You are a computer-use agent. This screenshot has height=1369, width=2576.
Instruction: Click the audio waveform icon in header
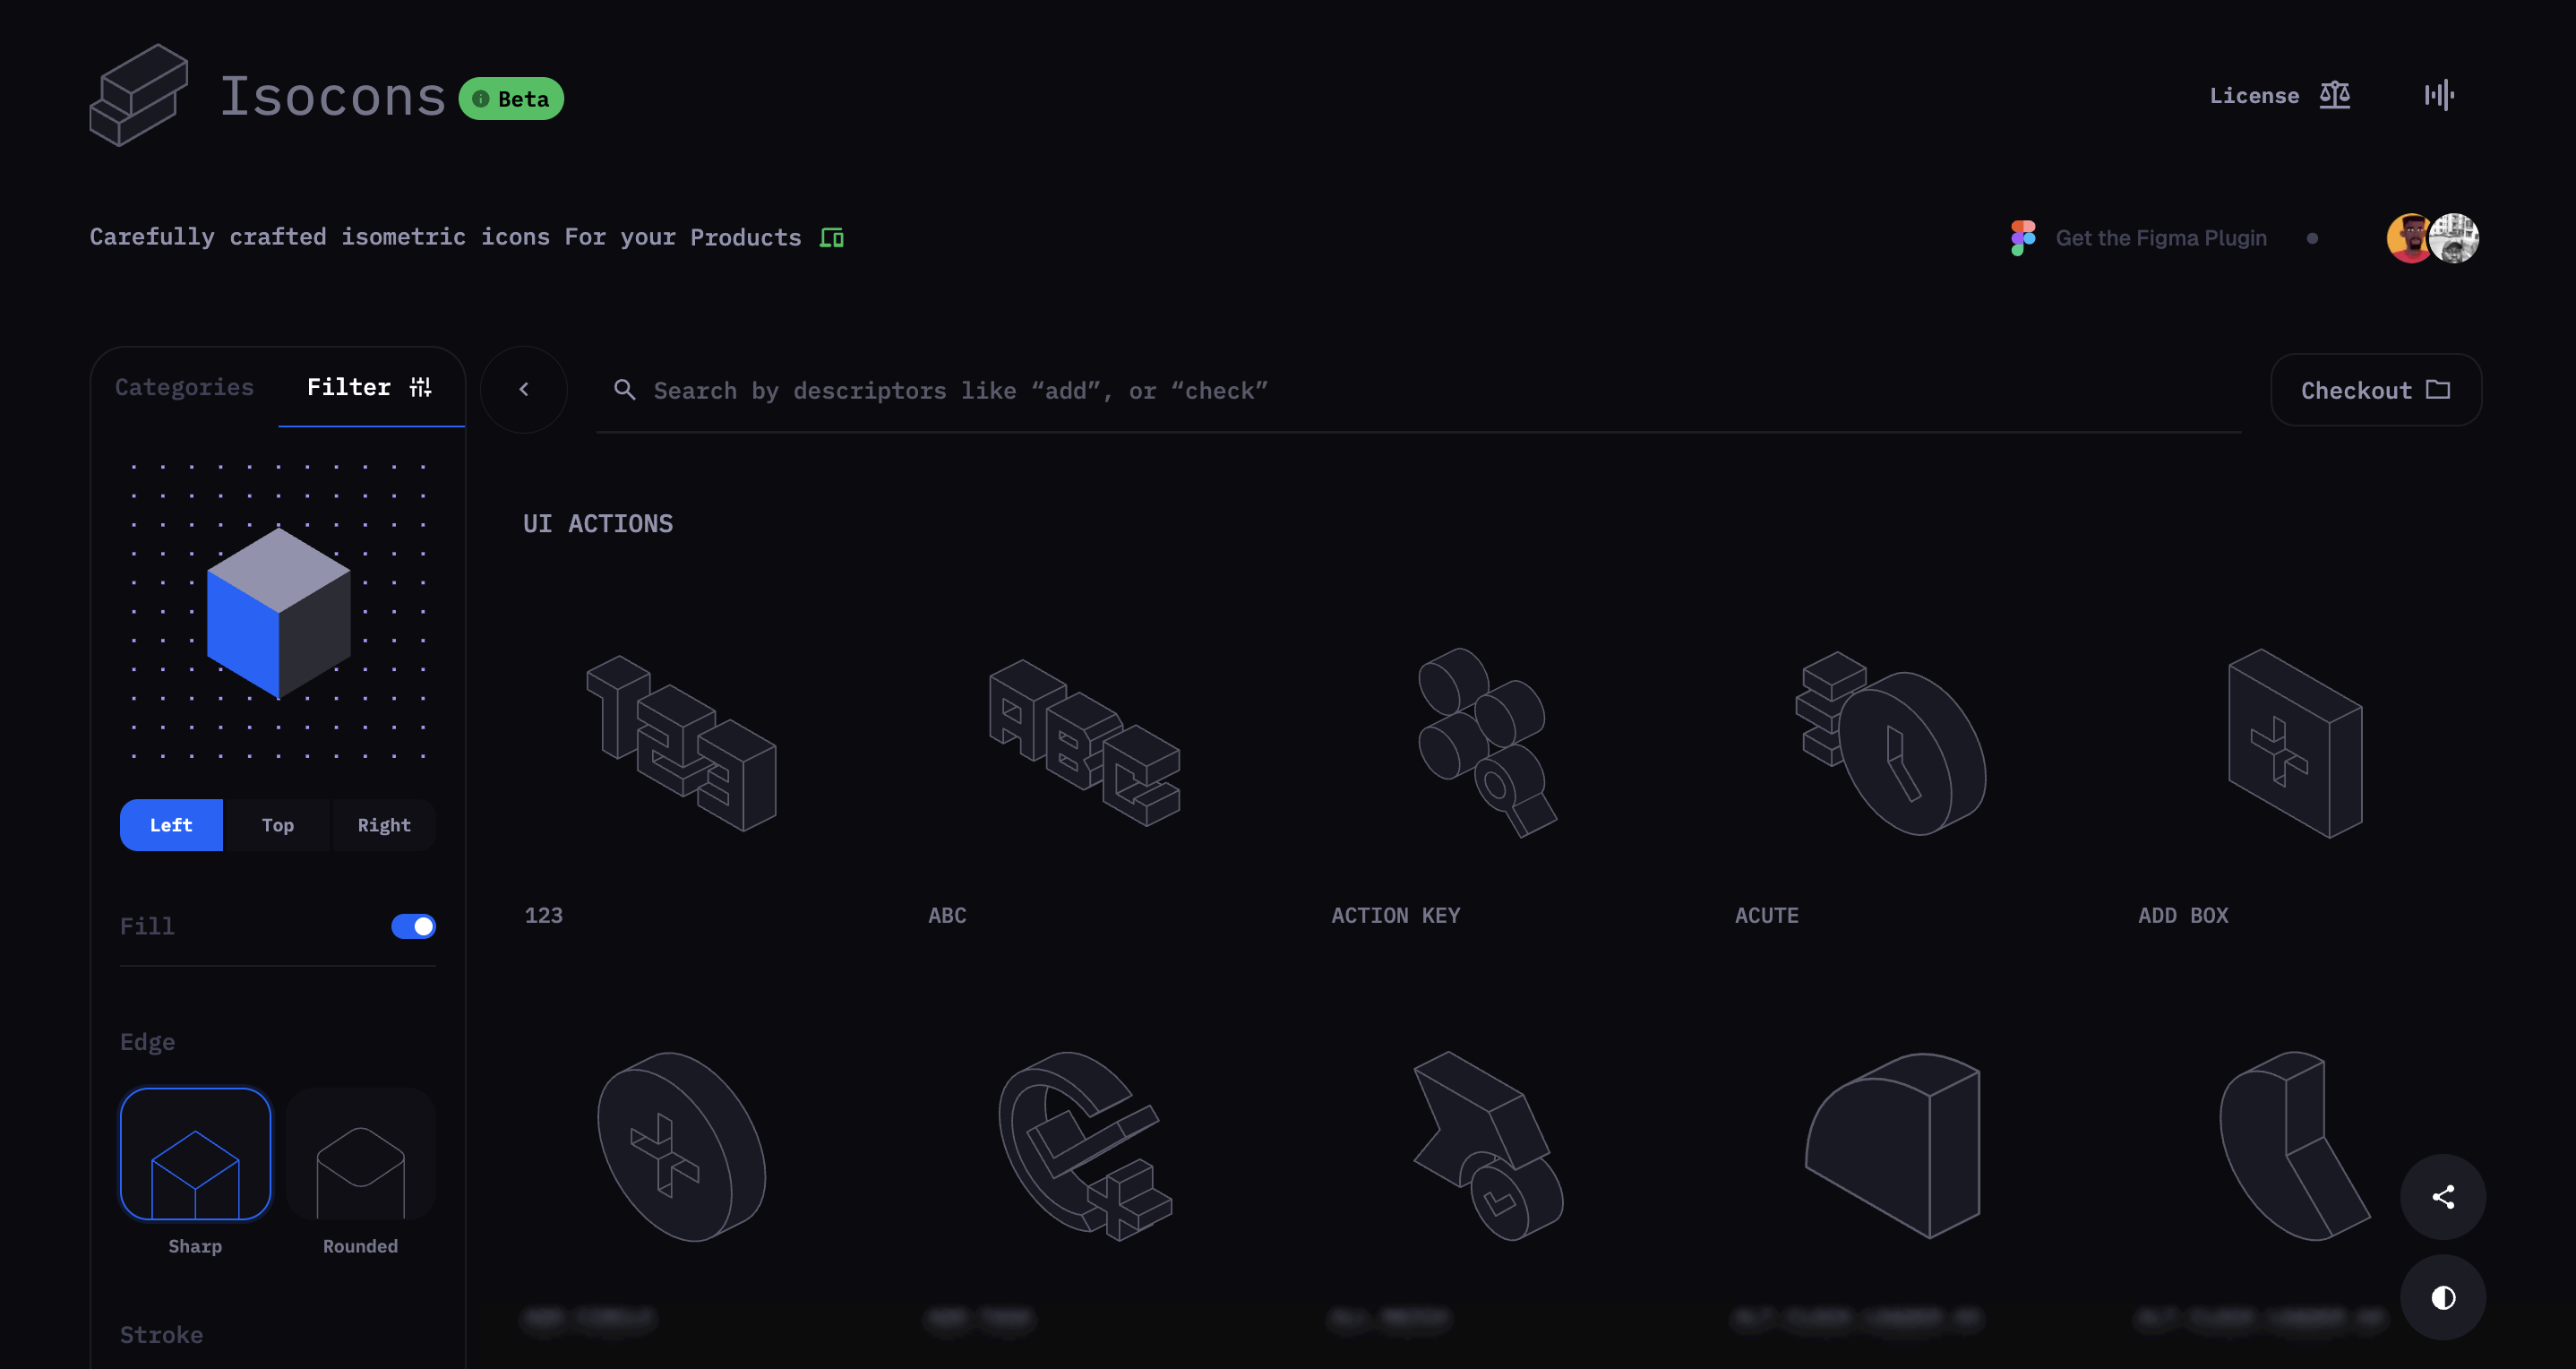(2438, 95)
